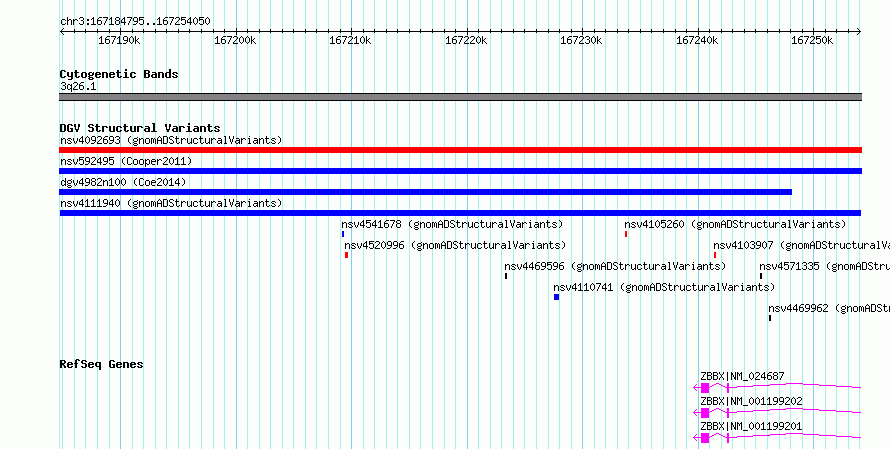Click the black nsv4469962 variant marker
The width and height of the screenshot is (890, 449).
pyautogui.click(x=770, y=318)
